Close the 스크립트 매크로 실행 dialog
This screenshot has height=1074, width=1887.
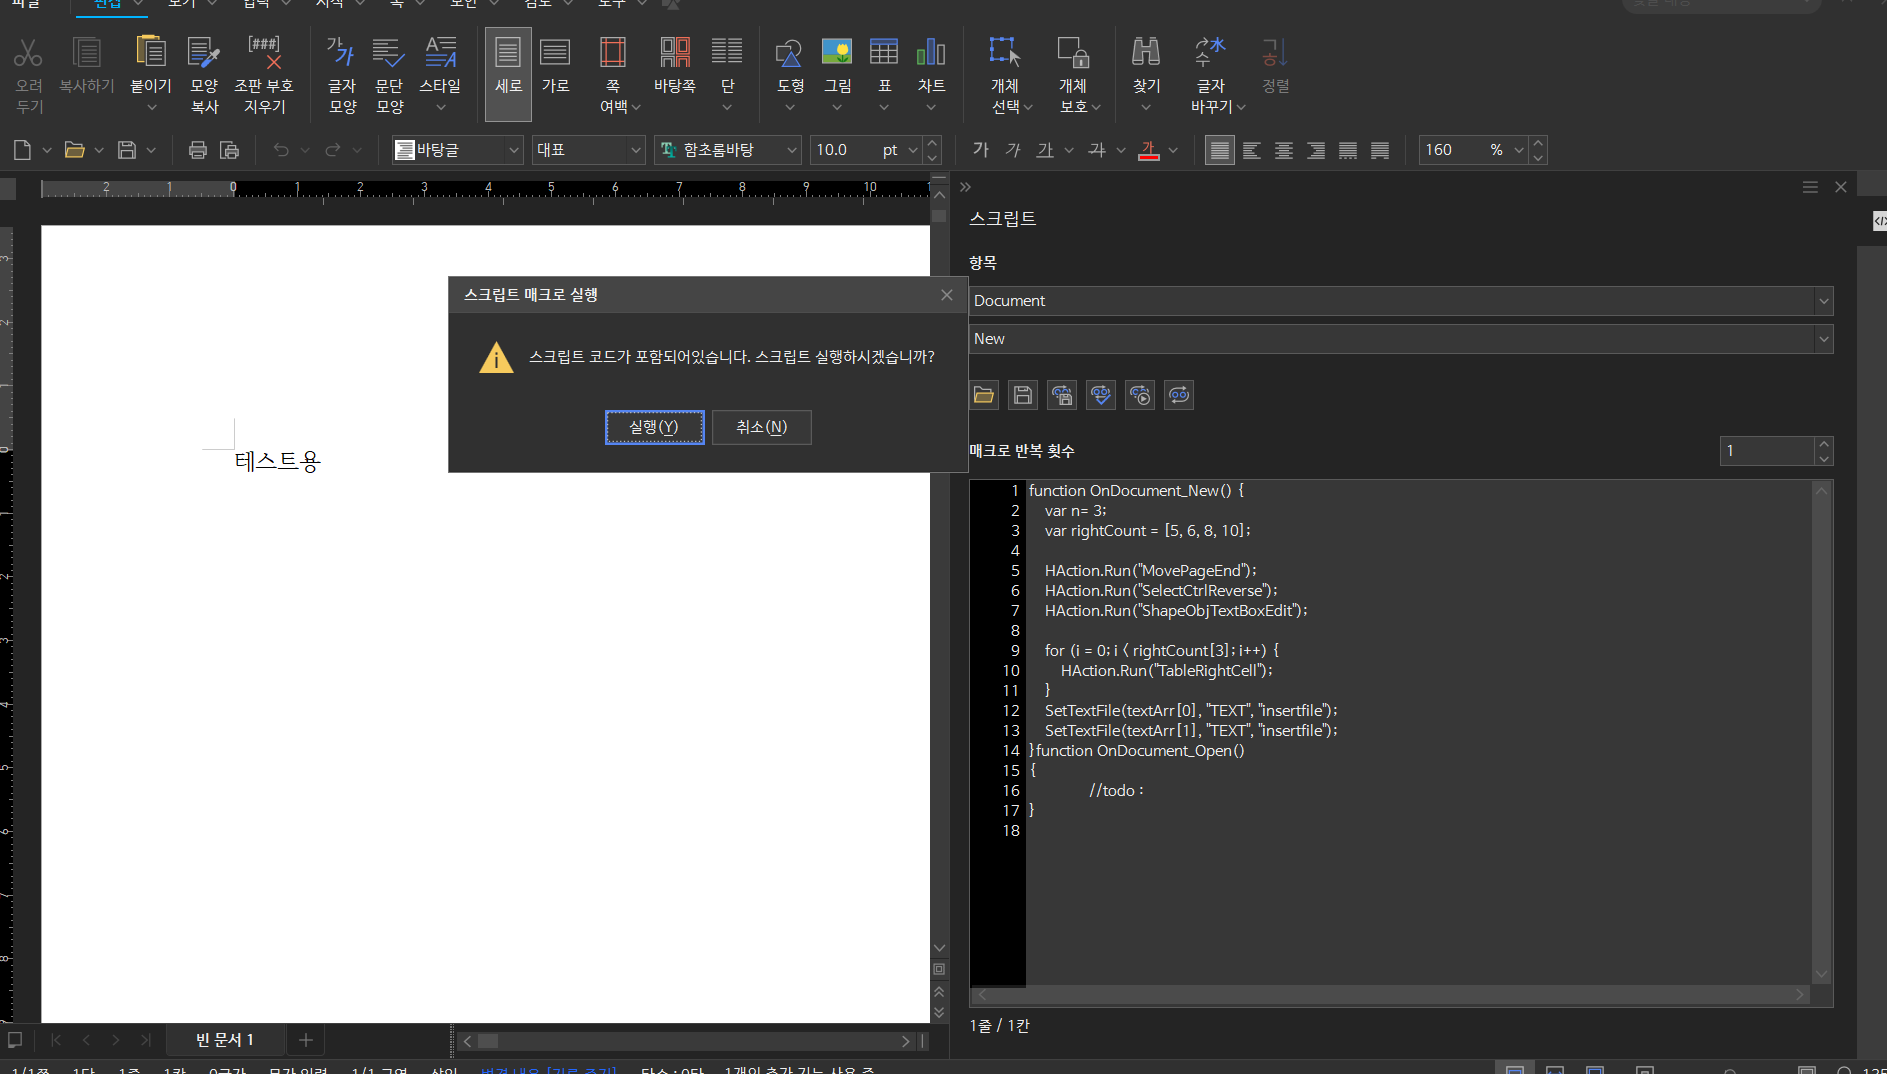tap(946, 295)
